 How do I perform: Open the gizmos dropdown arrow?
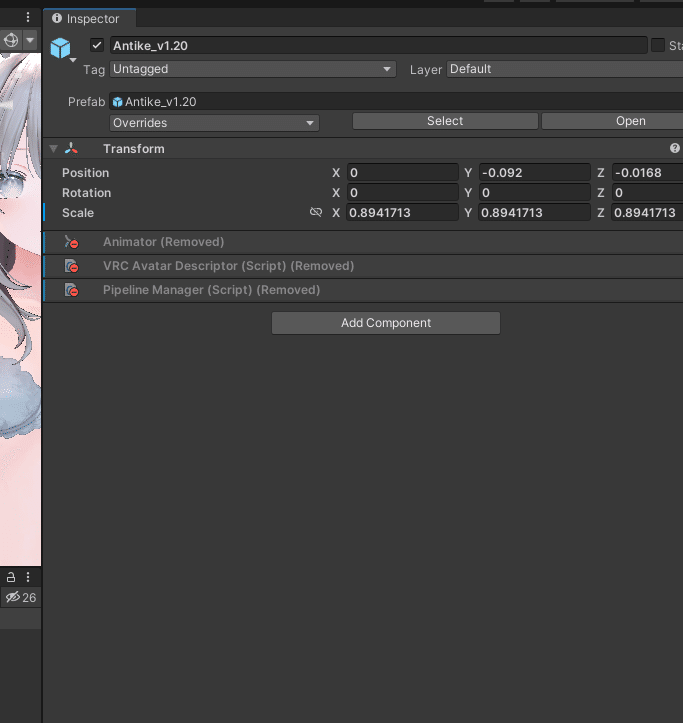coord(30,40)
